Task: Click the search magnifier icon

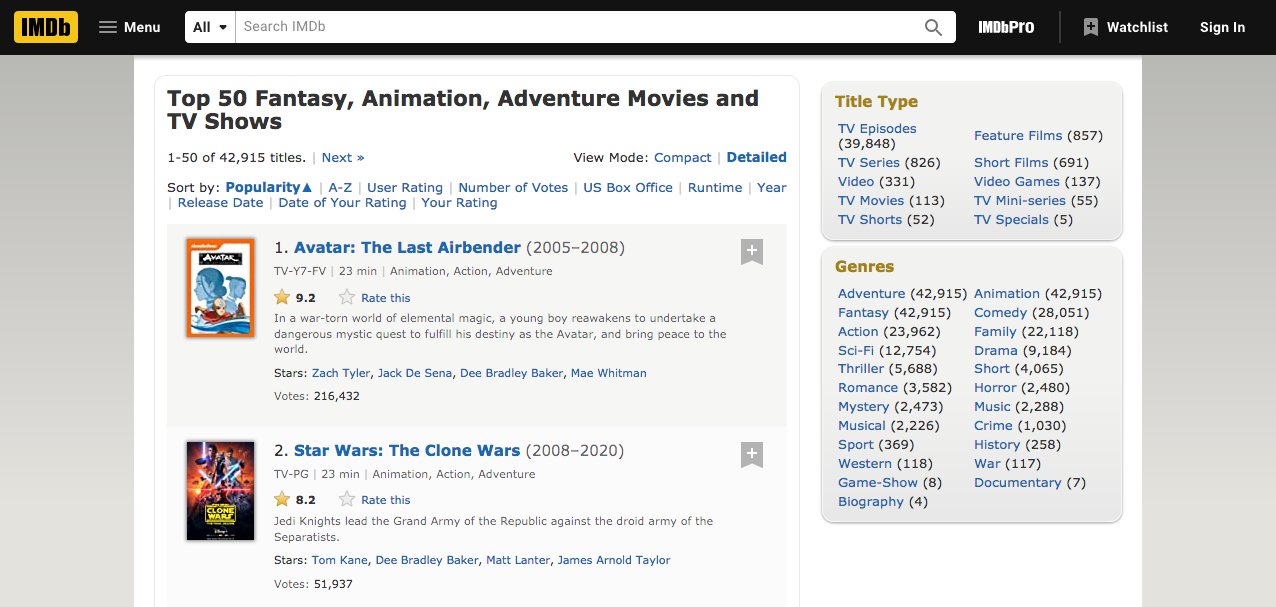Action: click(932, 27)
